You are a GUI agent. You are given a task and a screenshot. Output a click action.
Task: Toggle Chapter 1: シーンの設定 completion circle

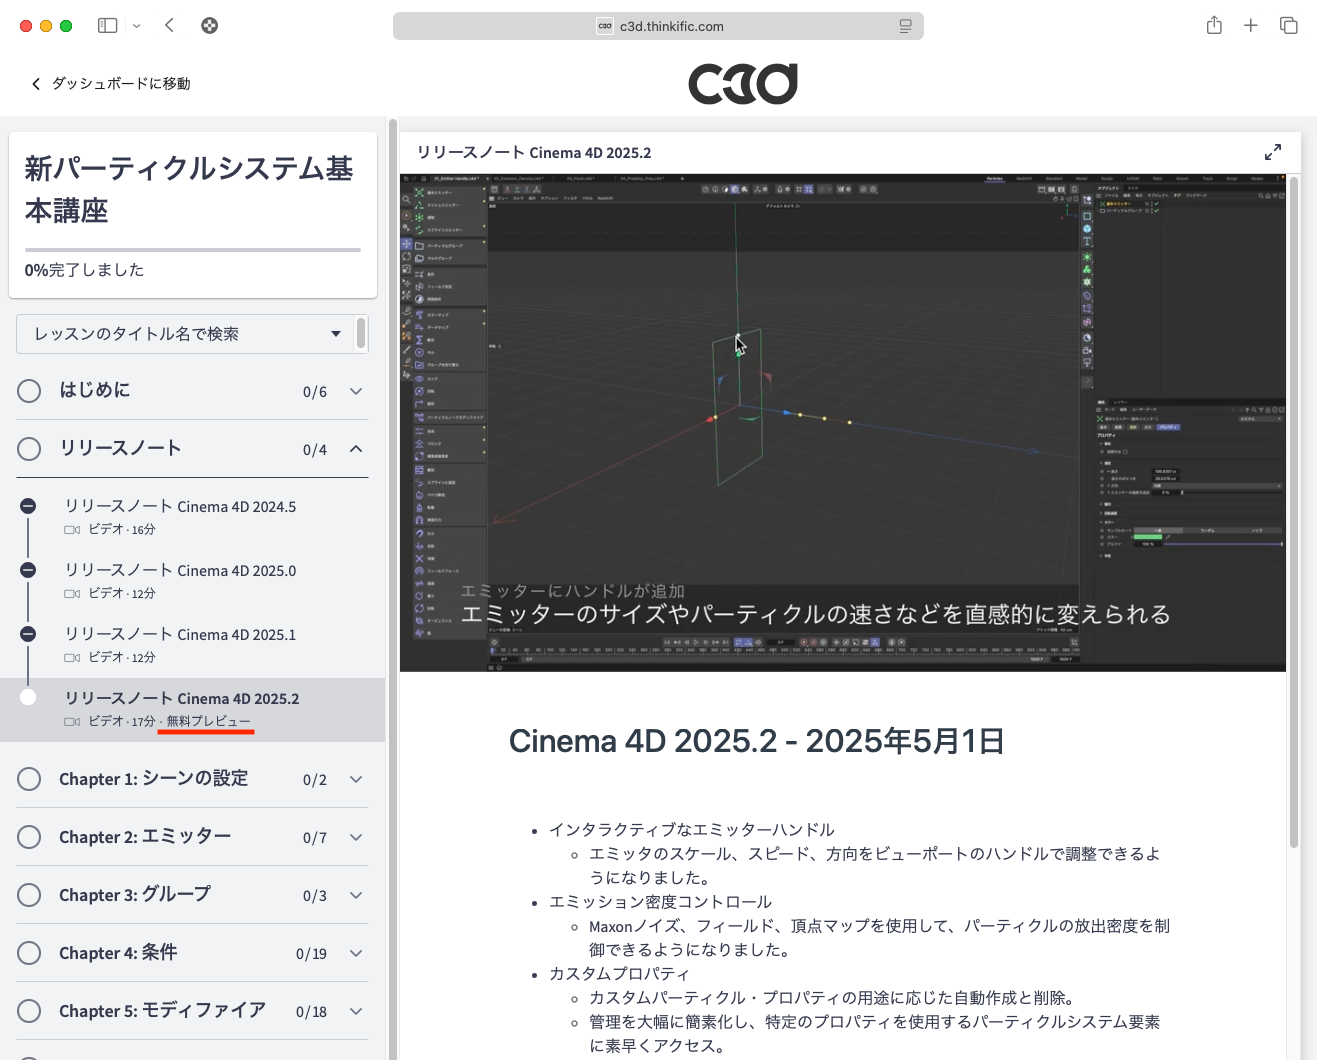click(29, 779)
